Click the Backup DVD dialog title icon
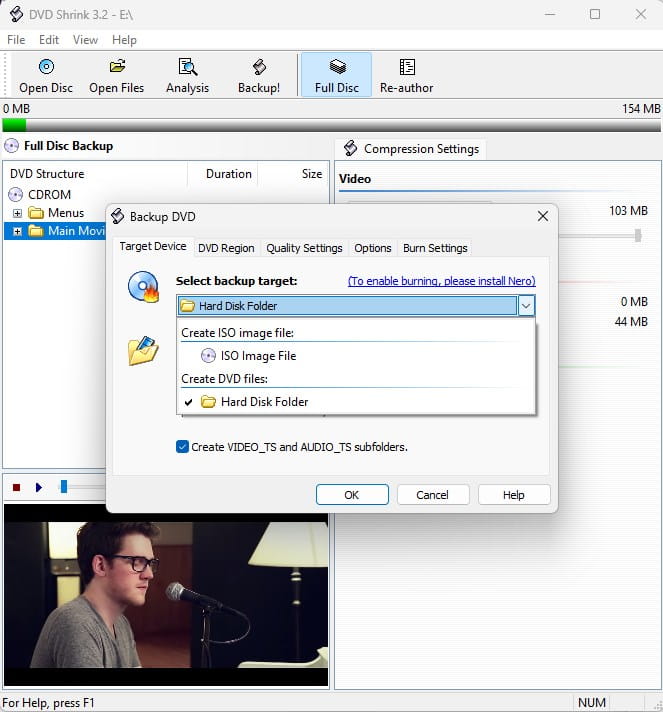This screenshot has width=663, height=712. 118,216
